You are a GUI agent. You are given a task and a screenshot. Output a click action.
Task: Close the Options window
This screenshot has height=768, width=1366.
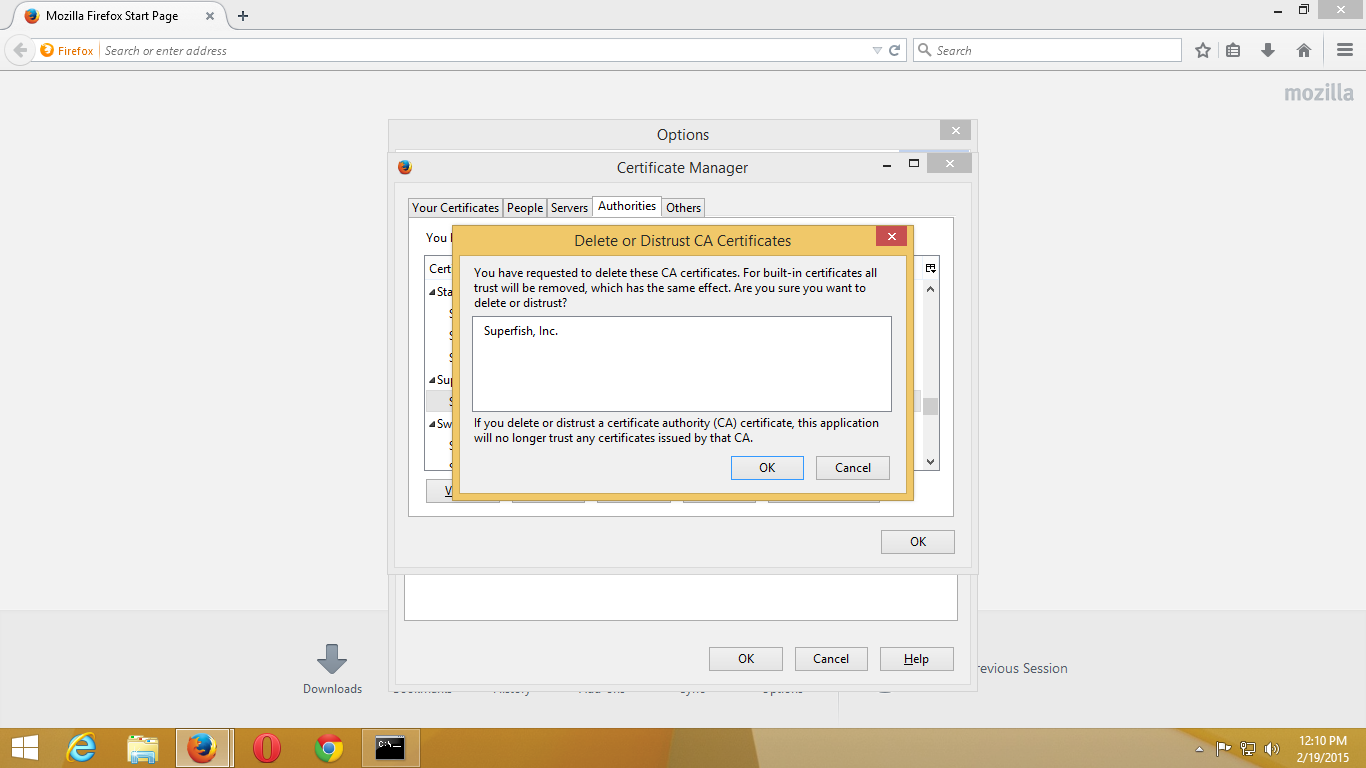click(955, 130)
